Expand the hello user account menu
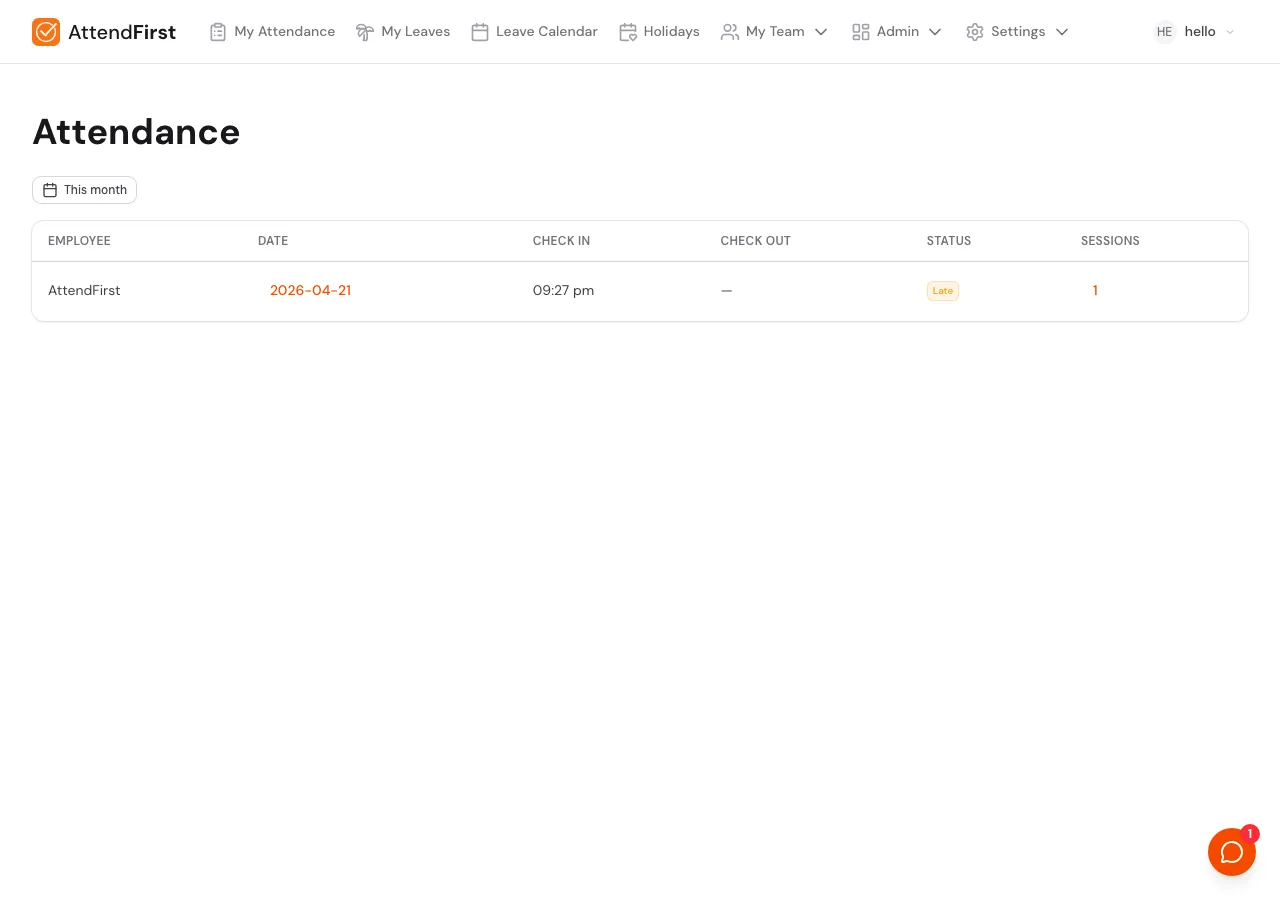The image size is (1280, 900). pyautogui.click(x=1231, y=32)
